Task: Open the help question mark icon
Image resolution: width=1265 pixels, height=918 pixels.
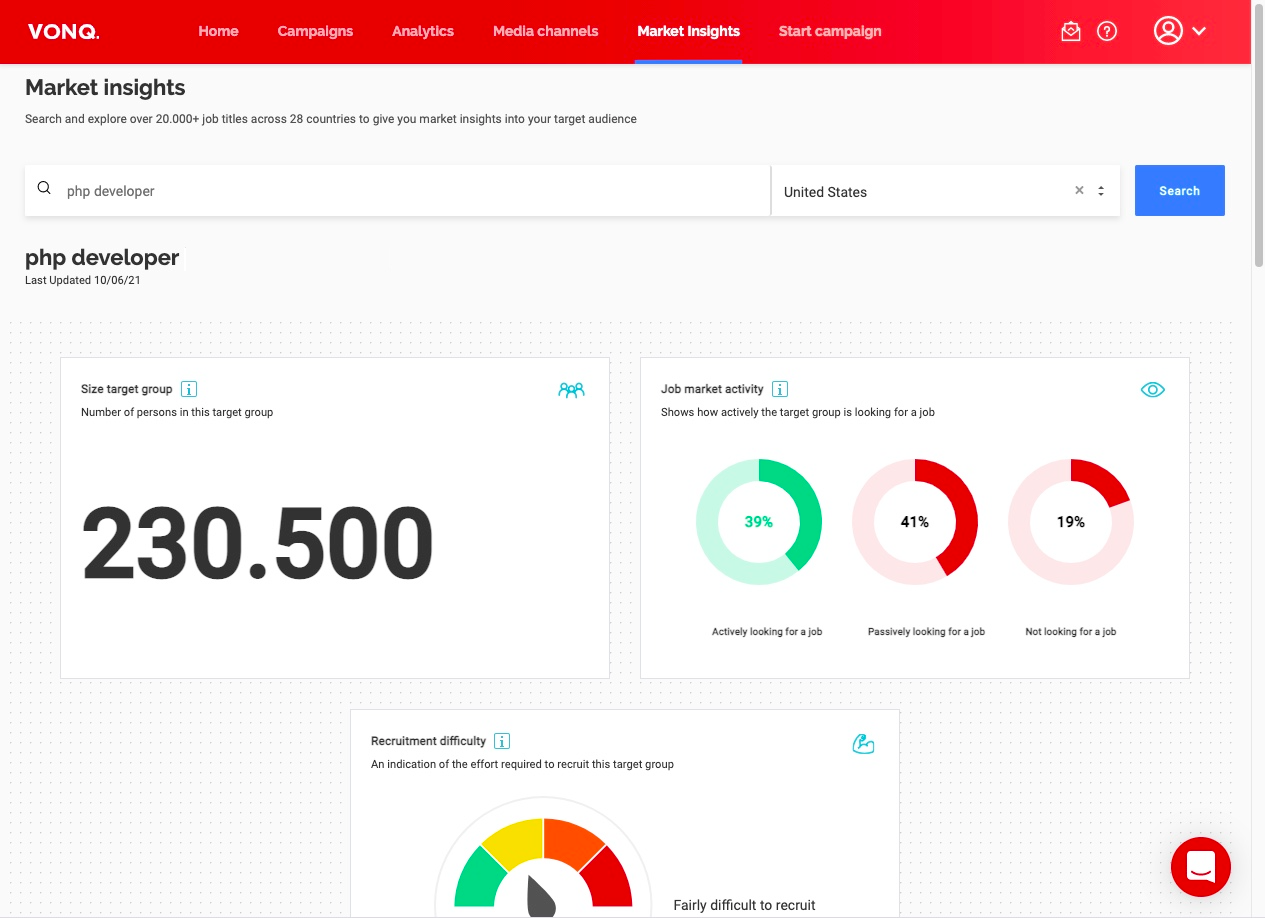Action: 1107,31
